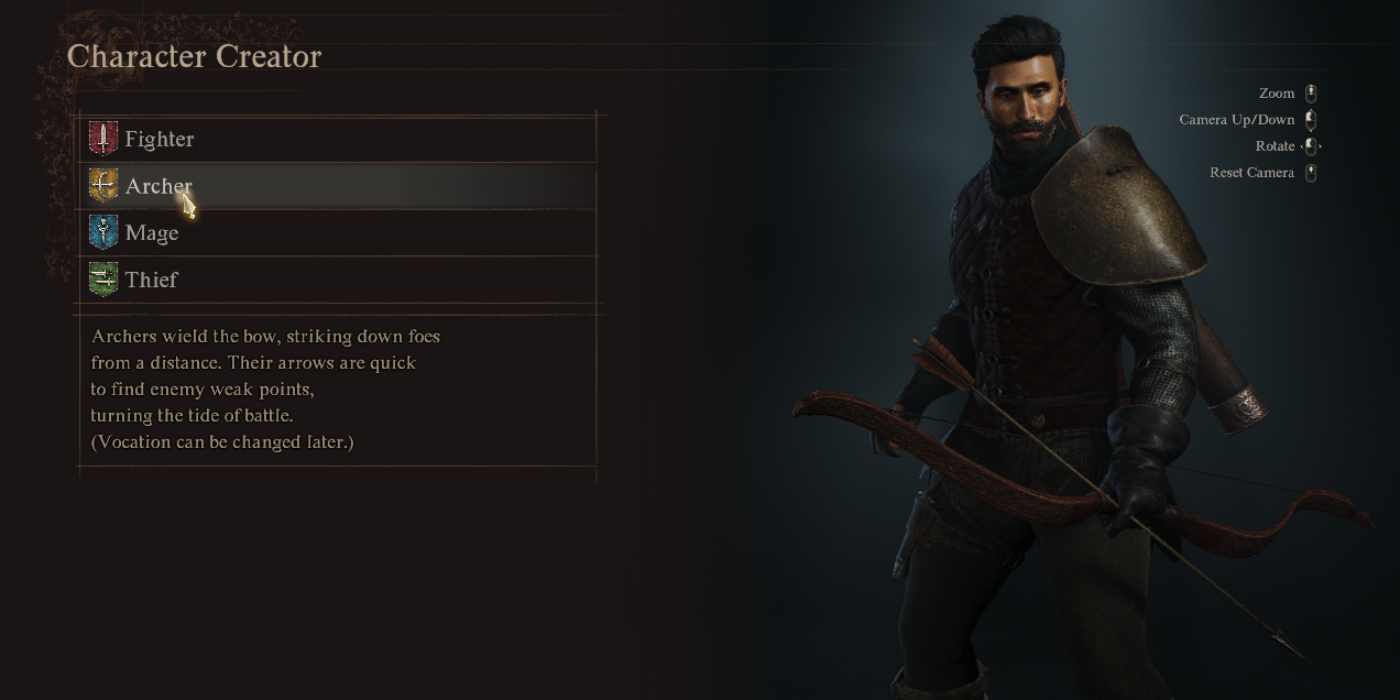Click the yellow Archer bow emblem
1400x700 pixels.
tap(103, 185)
